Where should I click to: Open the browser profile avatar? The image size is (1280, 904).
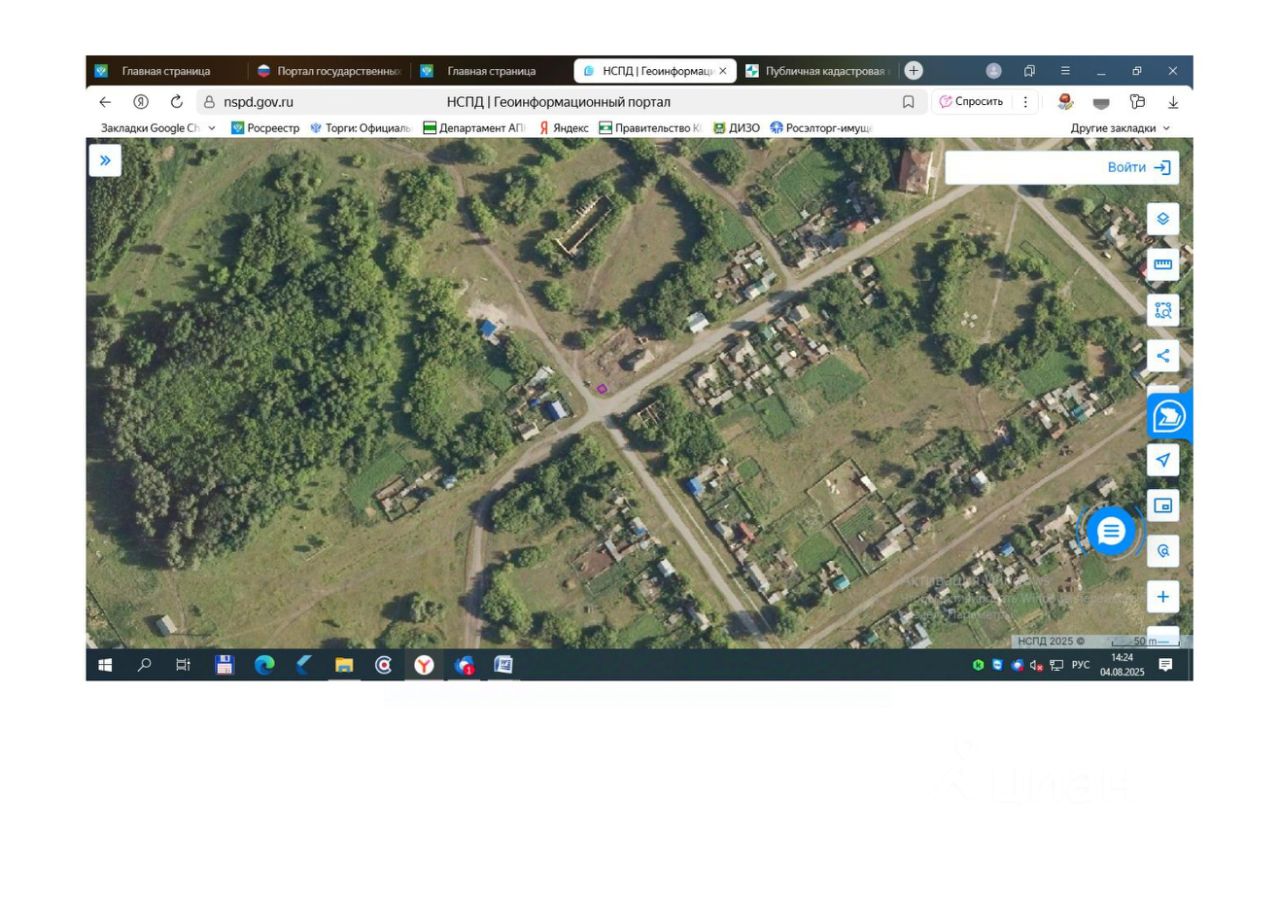(x=993, y=71)
